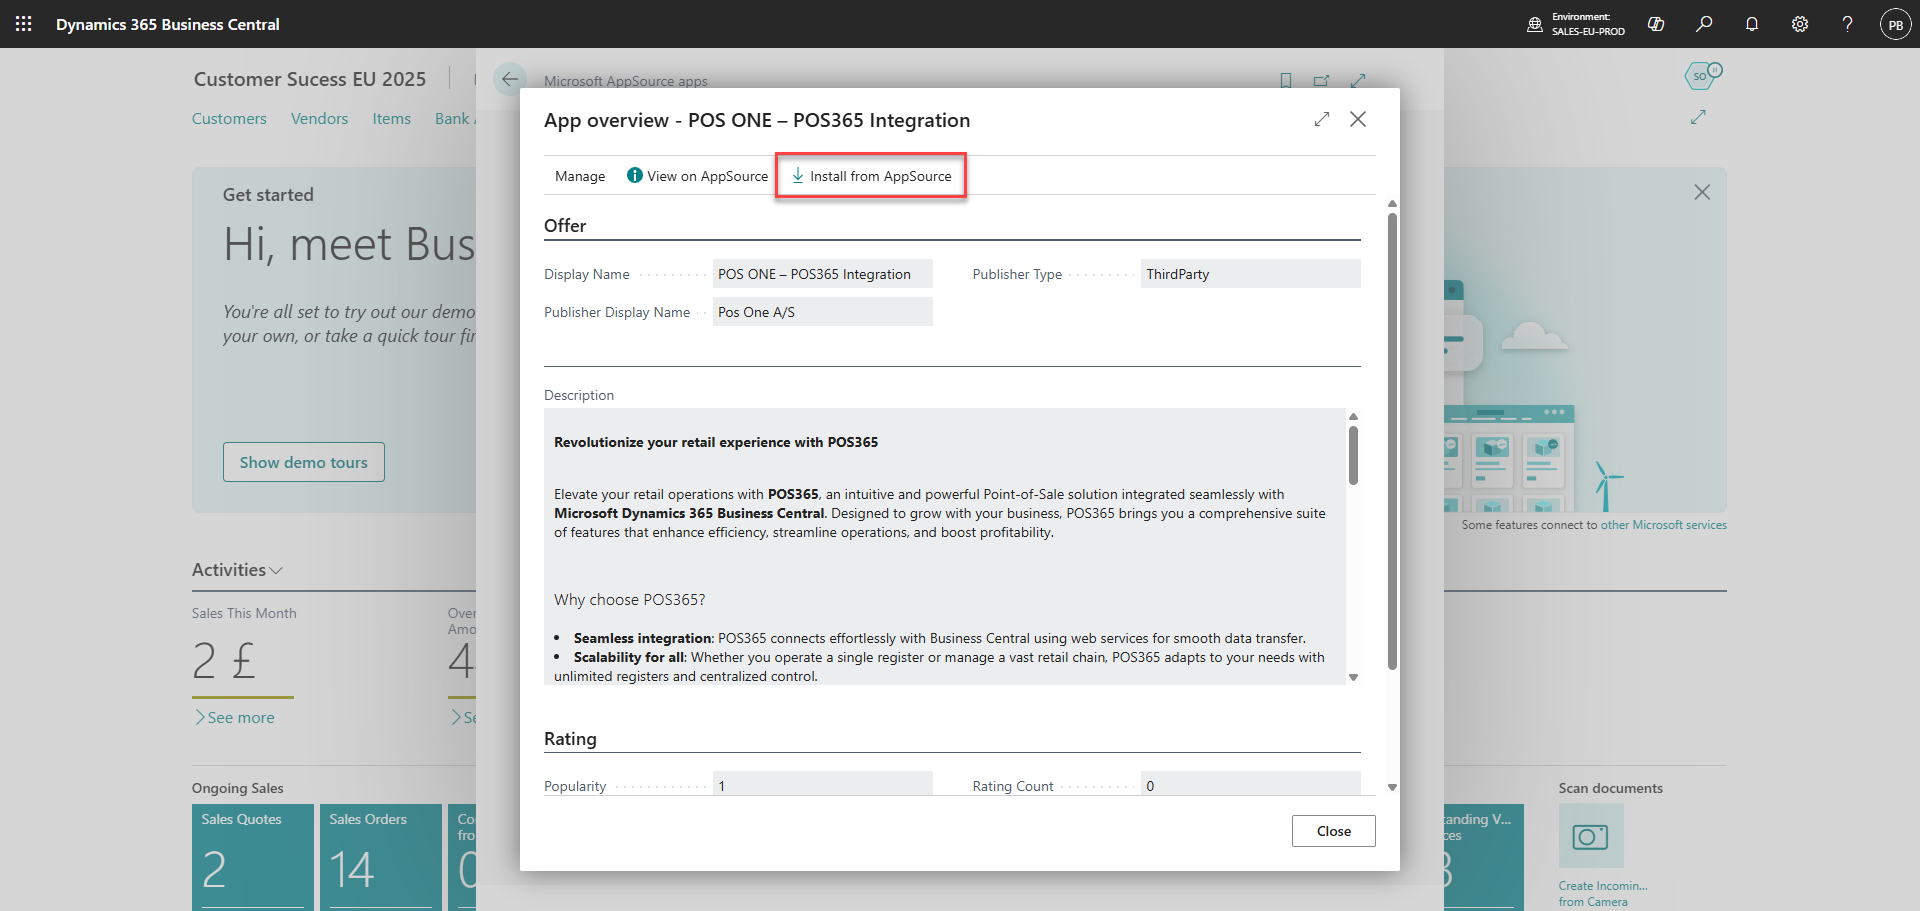Click the Close button in dialog
This screenshot has height=911, width=1920.
[1333, 831]
